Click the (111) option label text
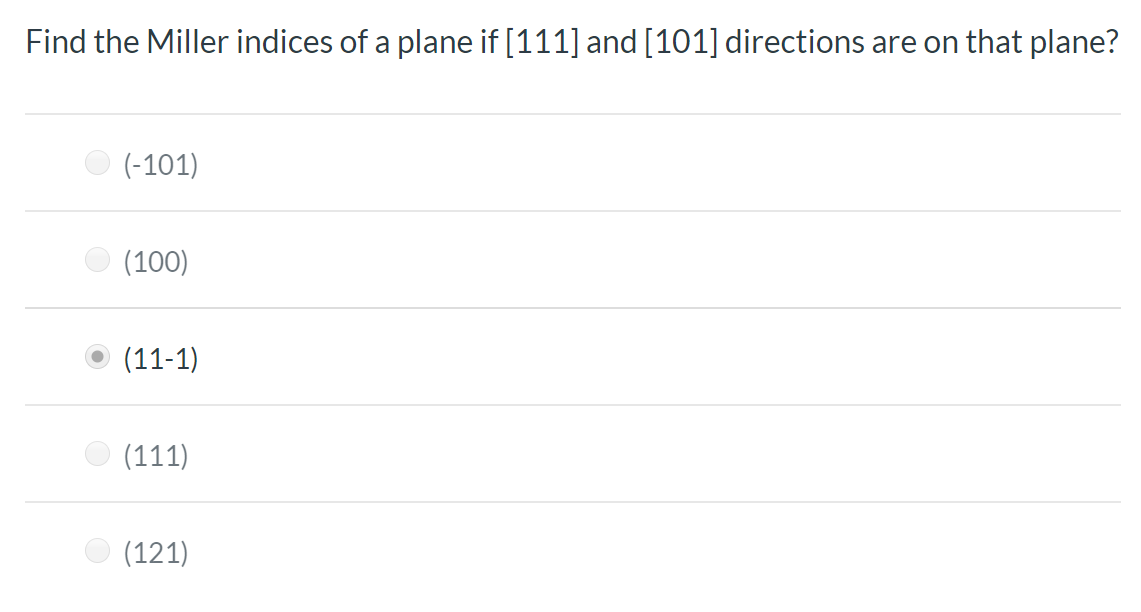This screenshot has height=612, width=1141. [156, 455]
